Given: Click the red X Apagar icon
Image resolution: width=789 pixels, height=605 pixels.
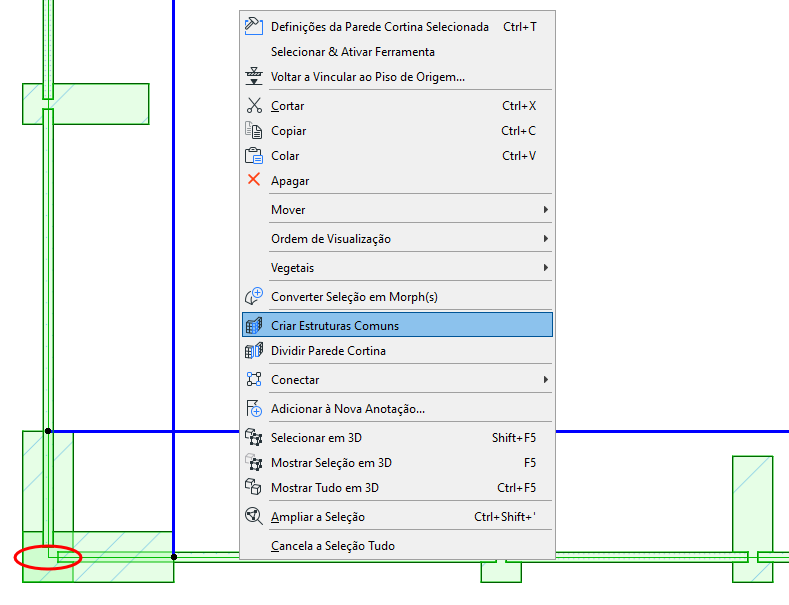Looking at the screenshot, I should click(x=254, y=179).
